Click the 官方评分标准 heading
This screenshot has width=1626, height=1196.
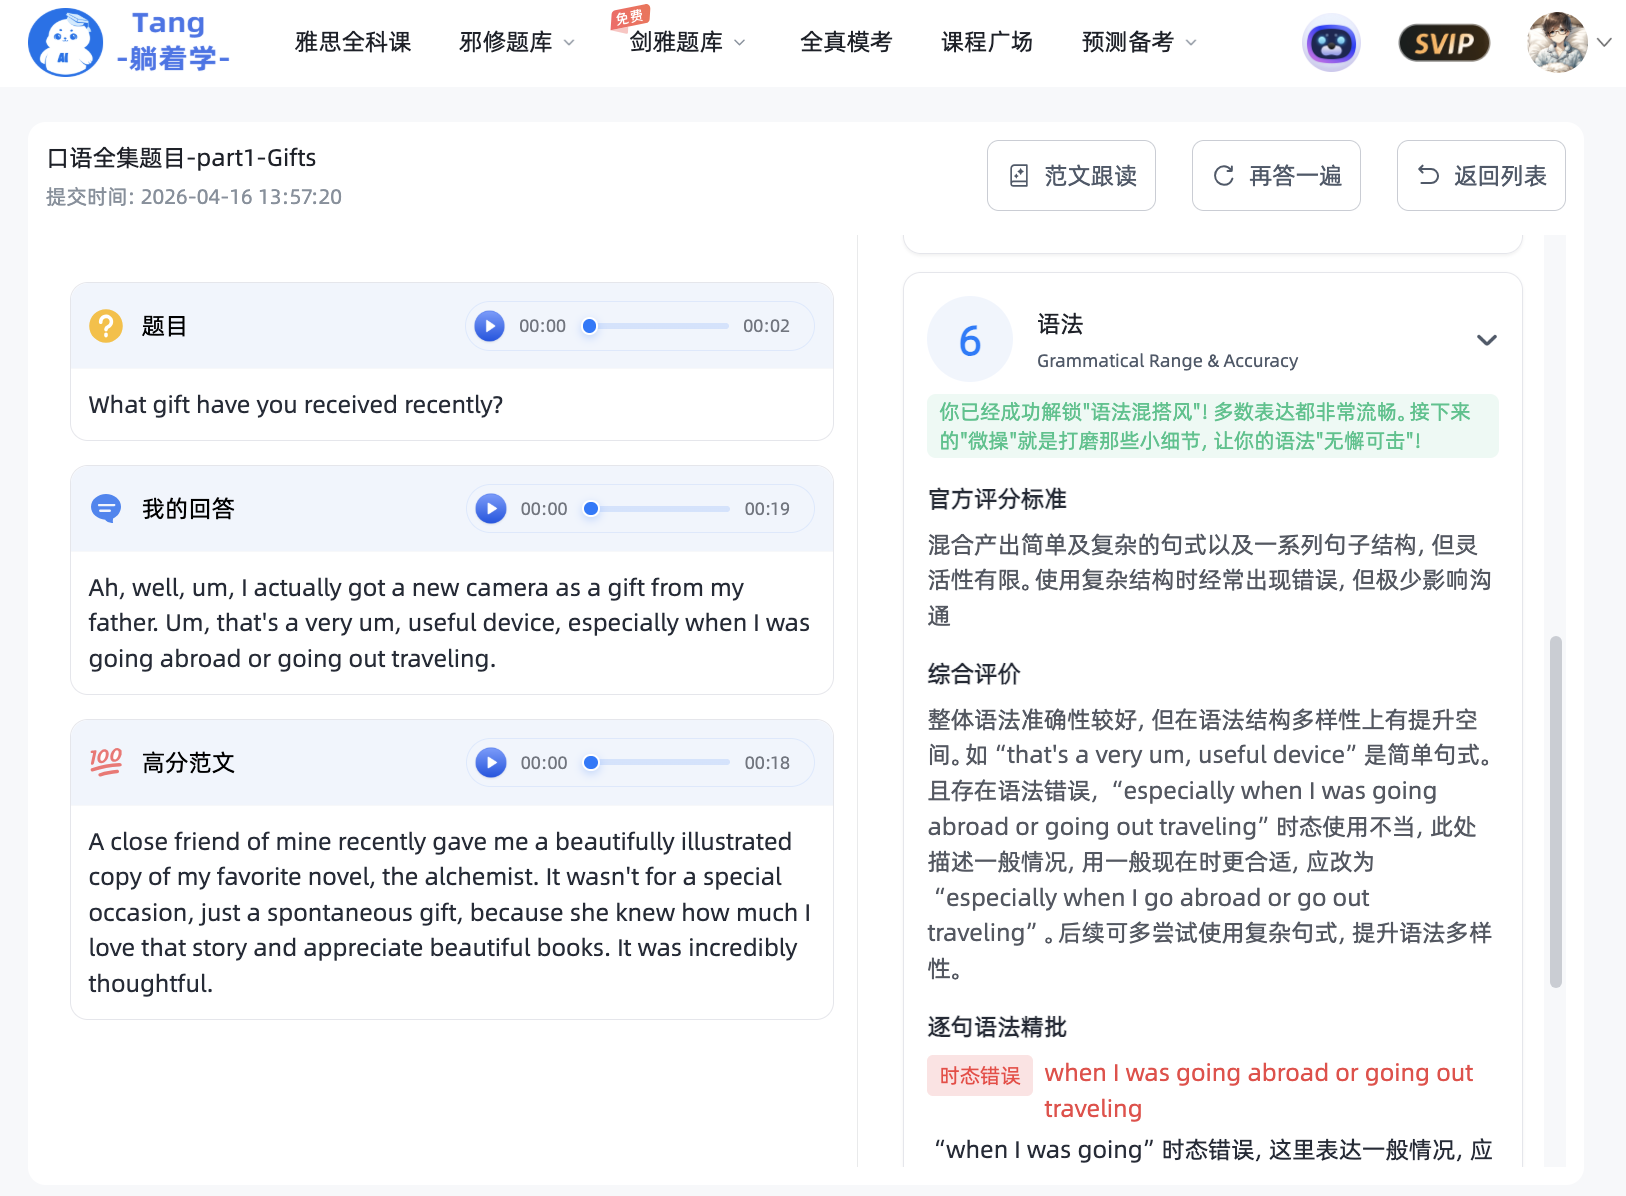coord(997,499)
